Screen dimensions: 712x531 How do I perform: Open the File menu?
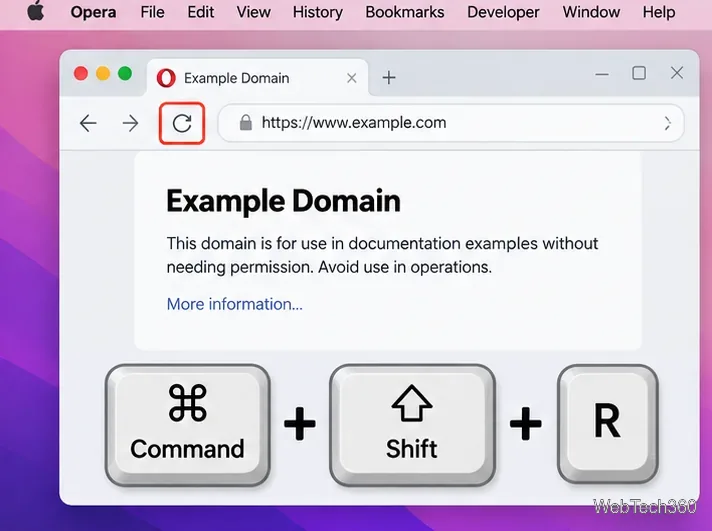[152, 12]
